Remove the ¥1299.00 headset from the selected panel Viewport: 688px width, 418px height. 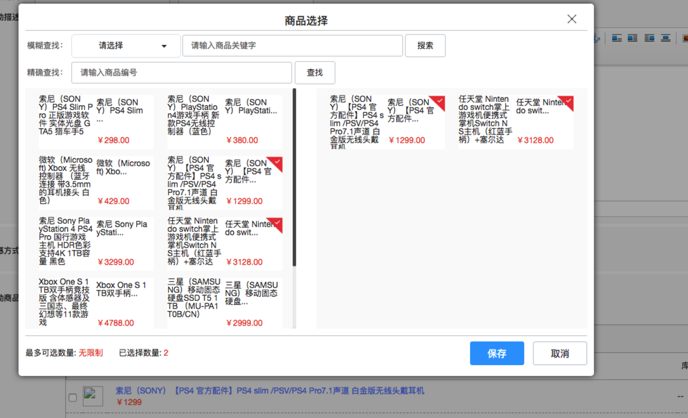click(x=387, y=121)
